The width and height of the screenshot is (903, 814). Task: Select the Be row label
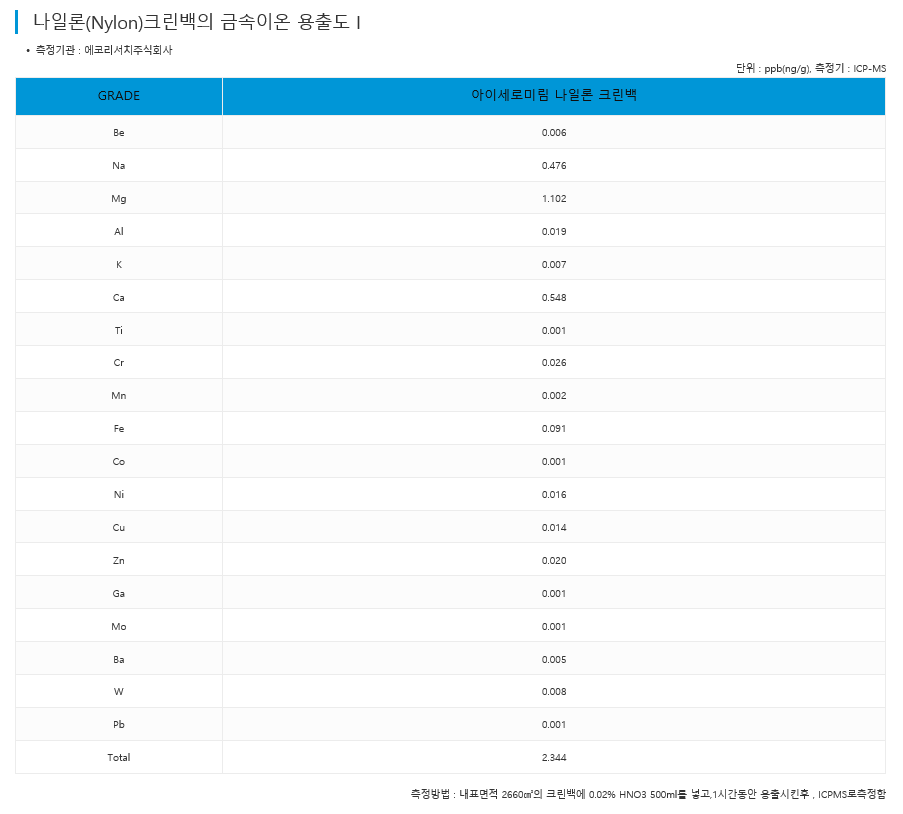119,132
